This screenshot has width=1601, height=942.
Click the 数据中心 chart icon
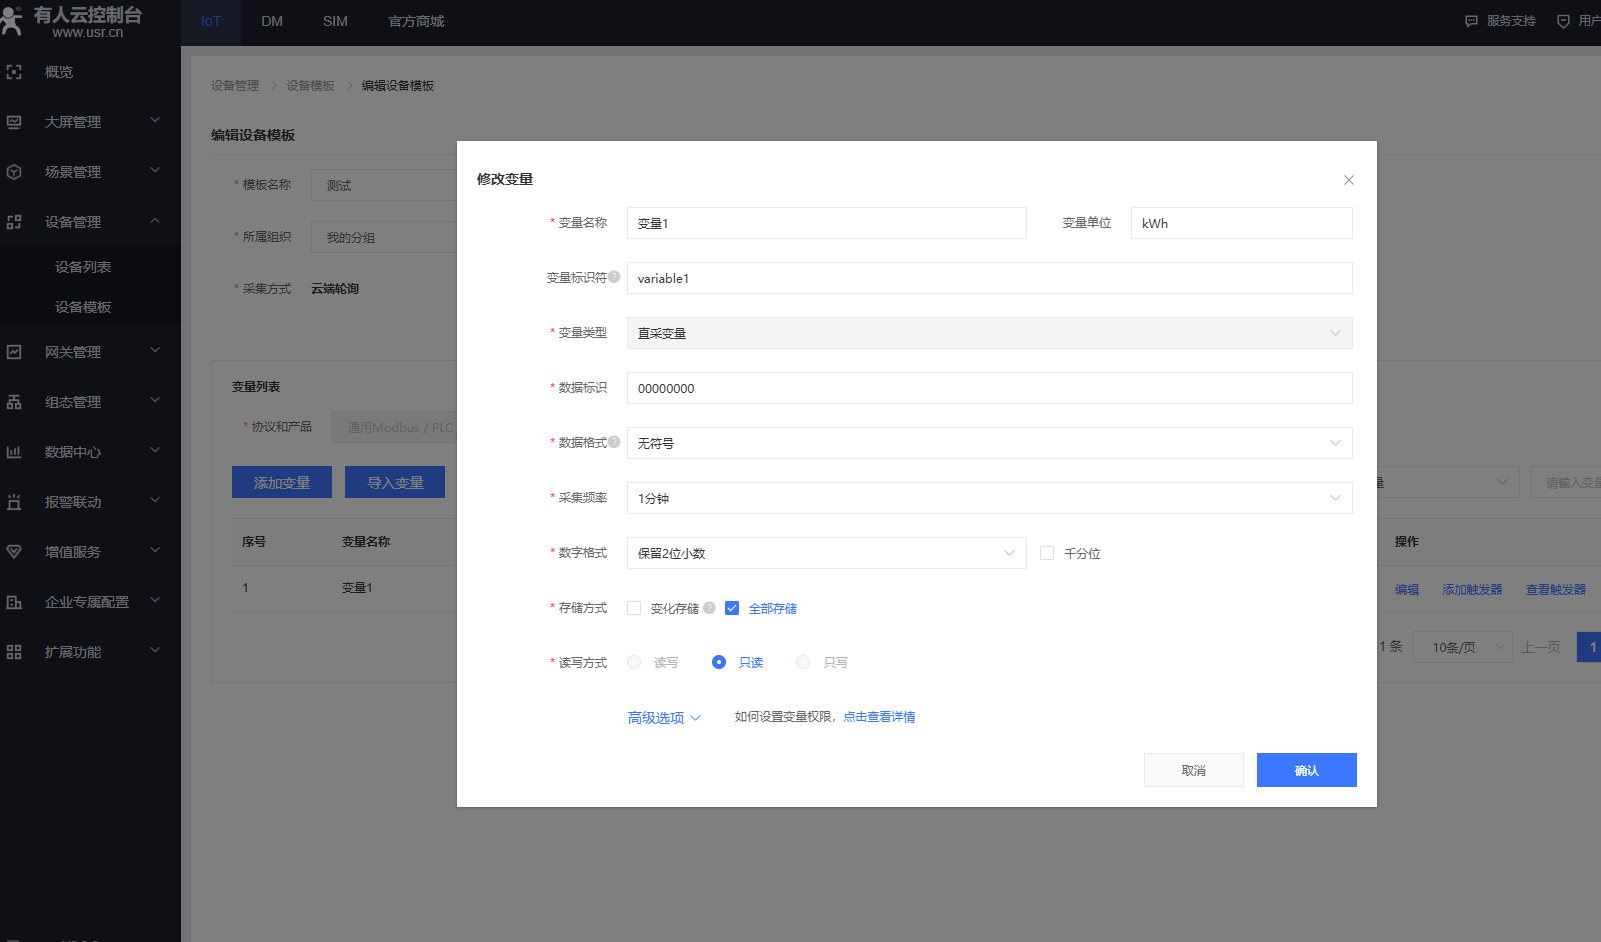click(14, 452)
